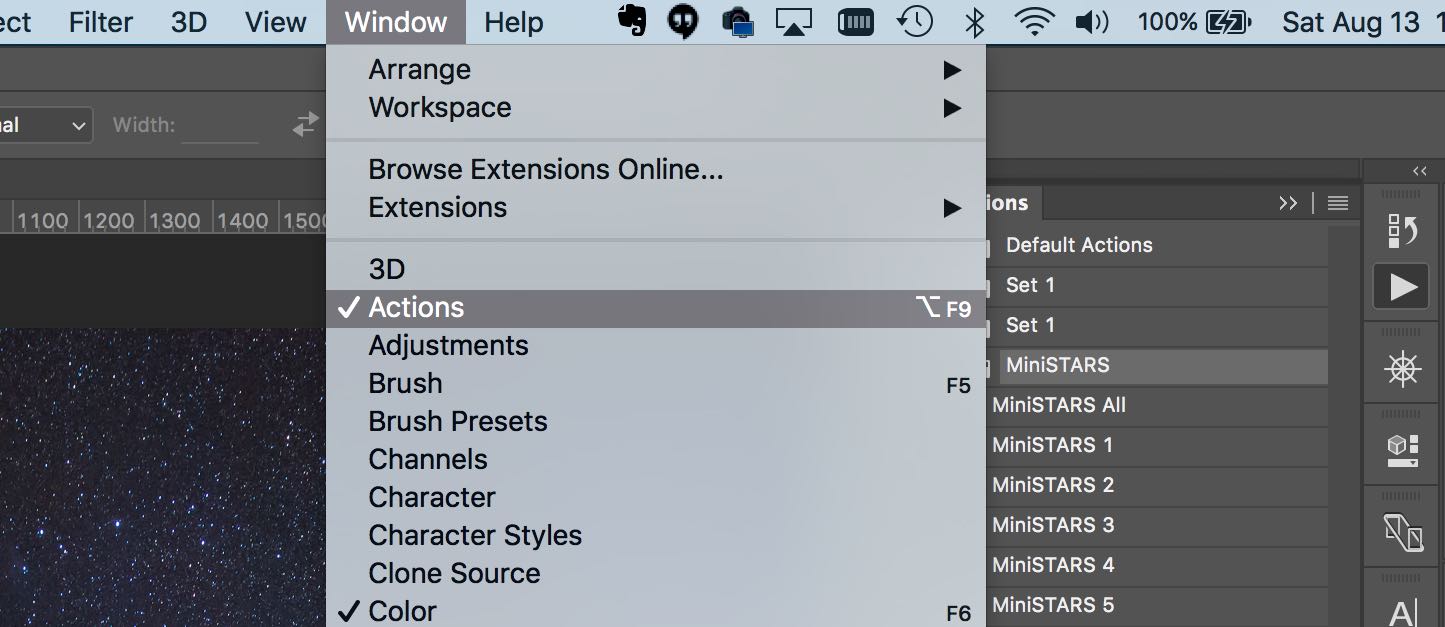
Task: Choose Character Styles in the Window menu
Action: pos(655,536)
